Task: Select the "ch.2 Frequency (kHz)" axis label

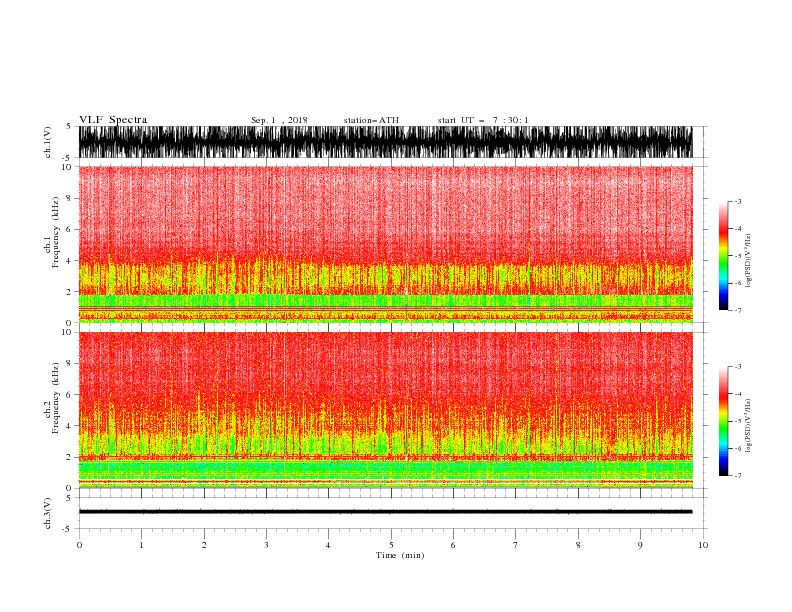Action: [52, 397]
